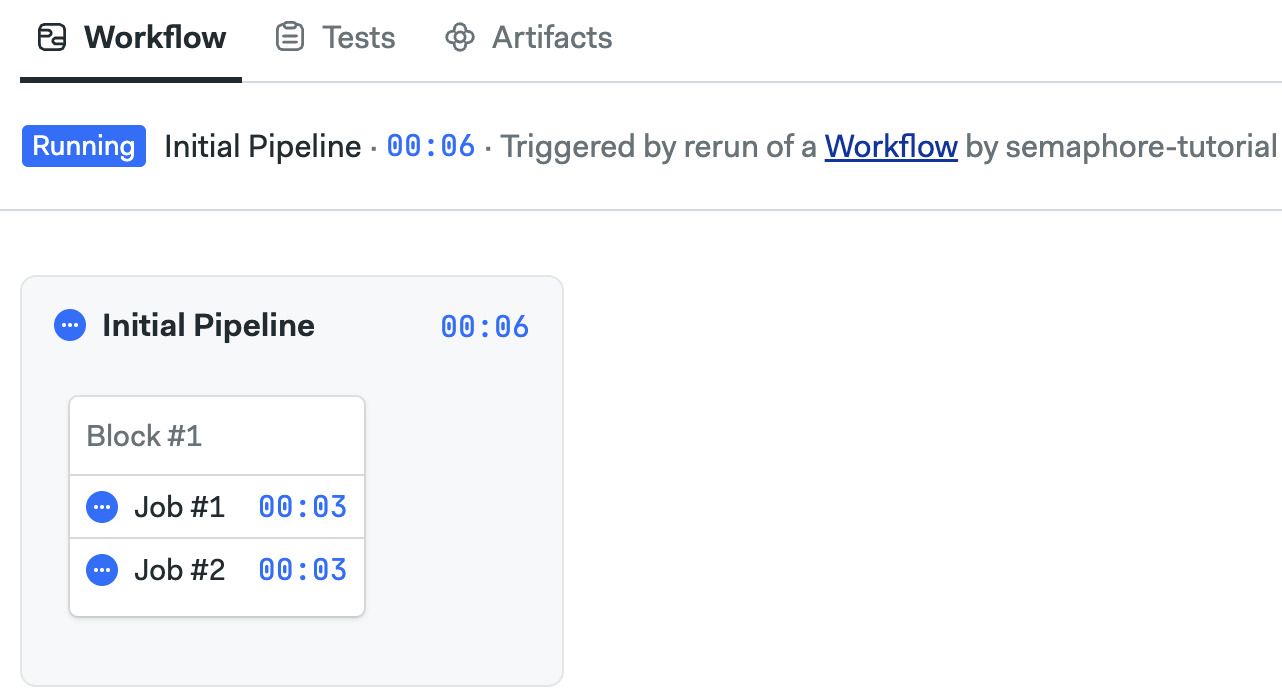Open Job #1 logs
Viewport: 1282px width, 692px height.
click(x=217, y=507)
